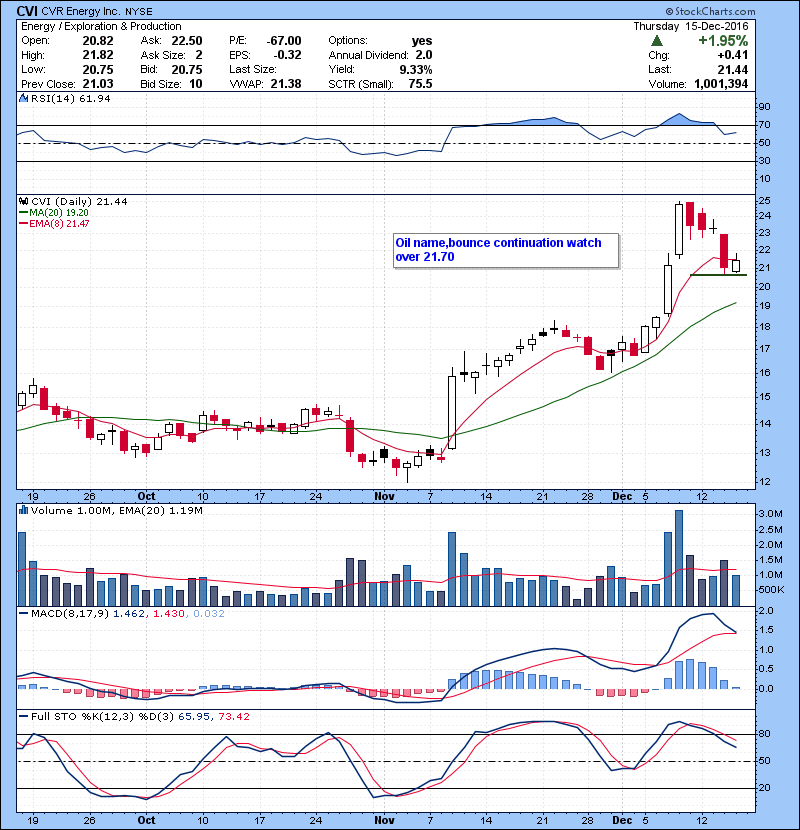Select the CVI ticker symbol heading

tap(27, 11)
